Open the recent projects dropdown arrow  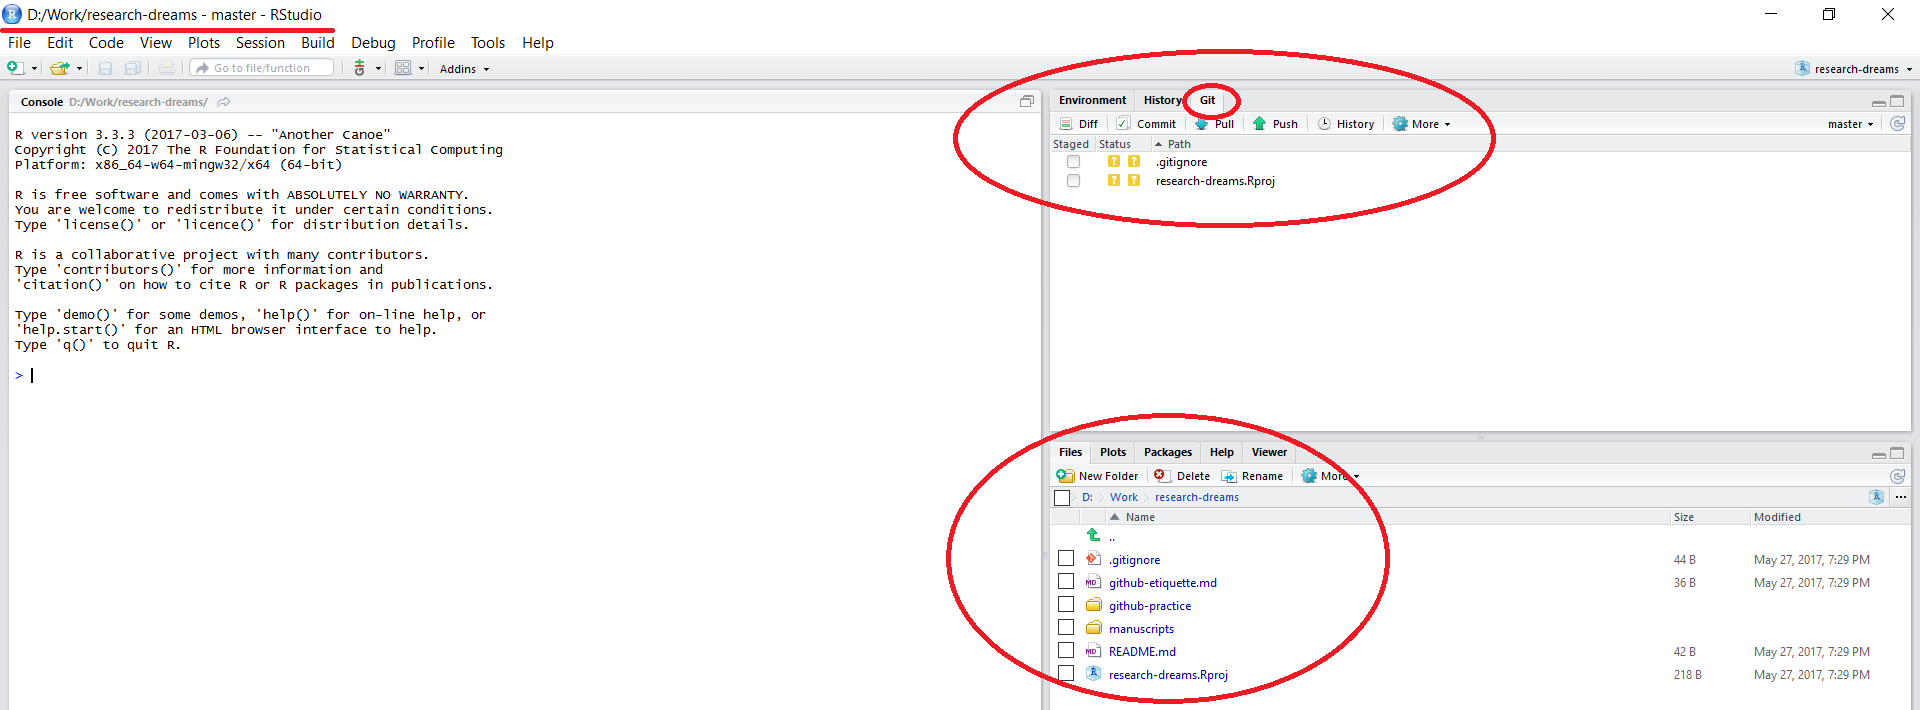[79, 69]
